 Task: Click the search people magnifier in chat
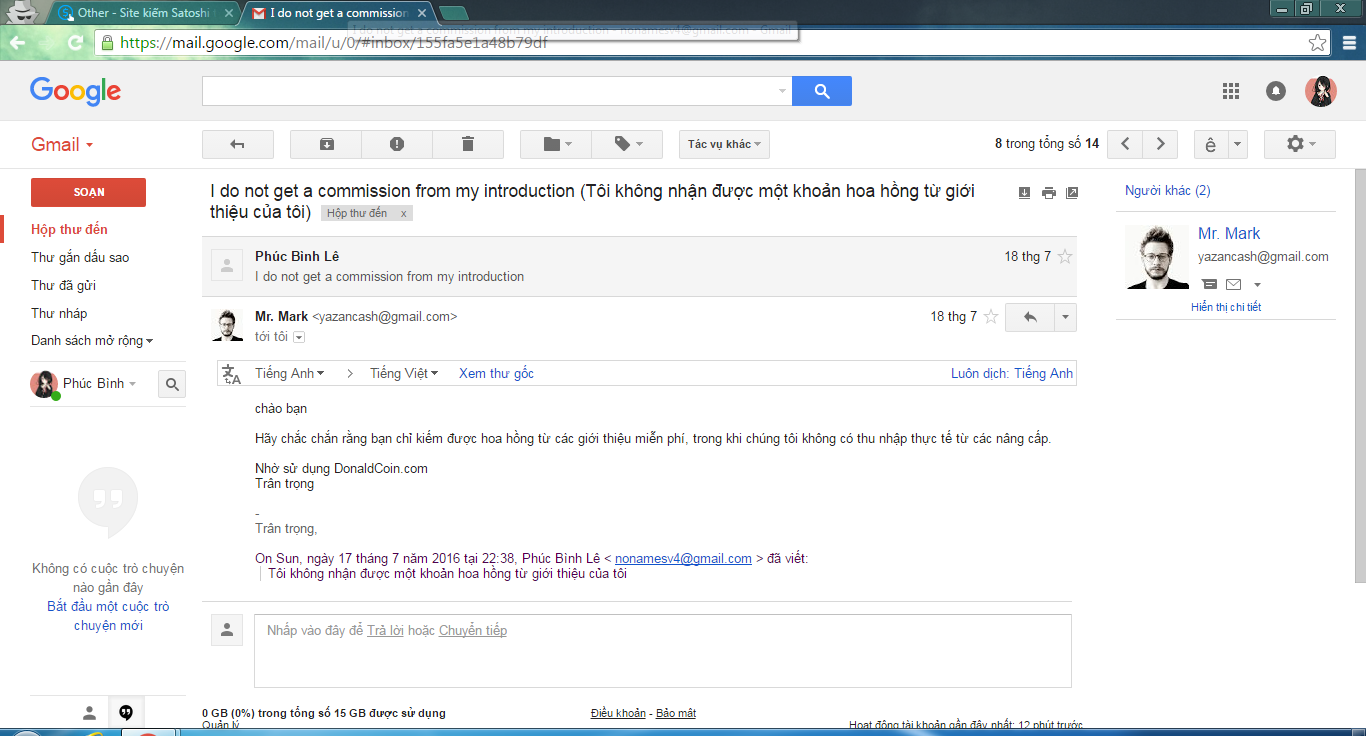pos(172,384)
